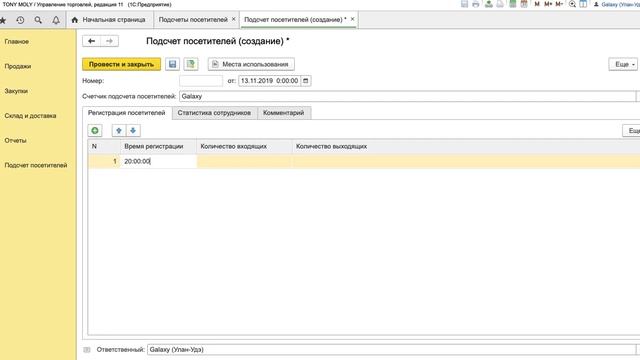Click the Galaxy user name link

point(620,4)
